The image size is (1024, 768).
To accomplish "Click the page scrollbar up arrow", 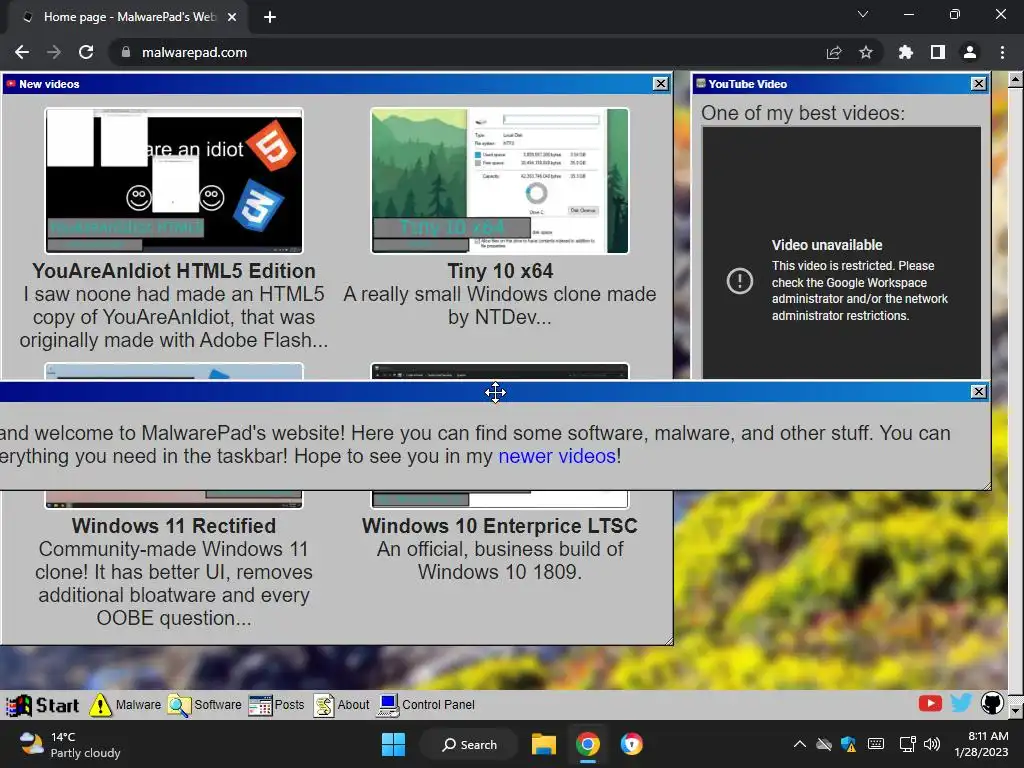I will [x=1016, y=80].
